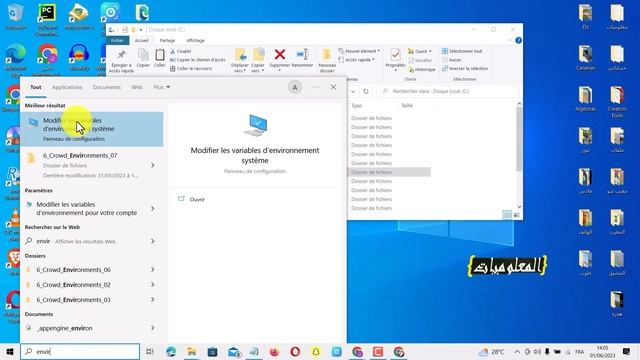Click 'Sélectionner tout' in ribbon
This screenshot has height=360, width=640.
coord(462,51)
